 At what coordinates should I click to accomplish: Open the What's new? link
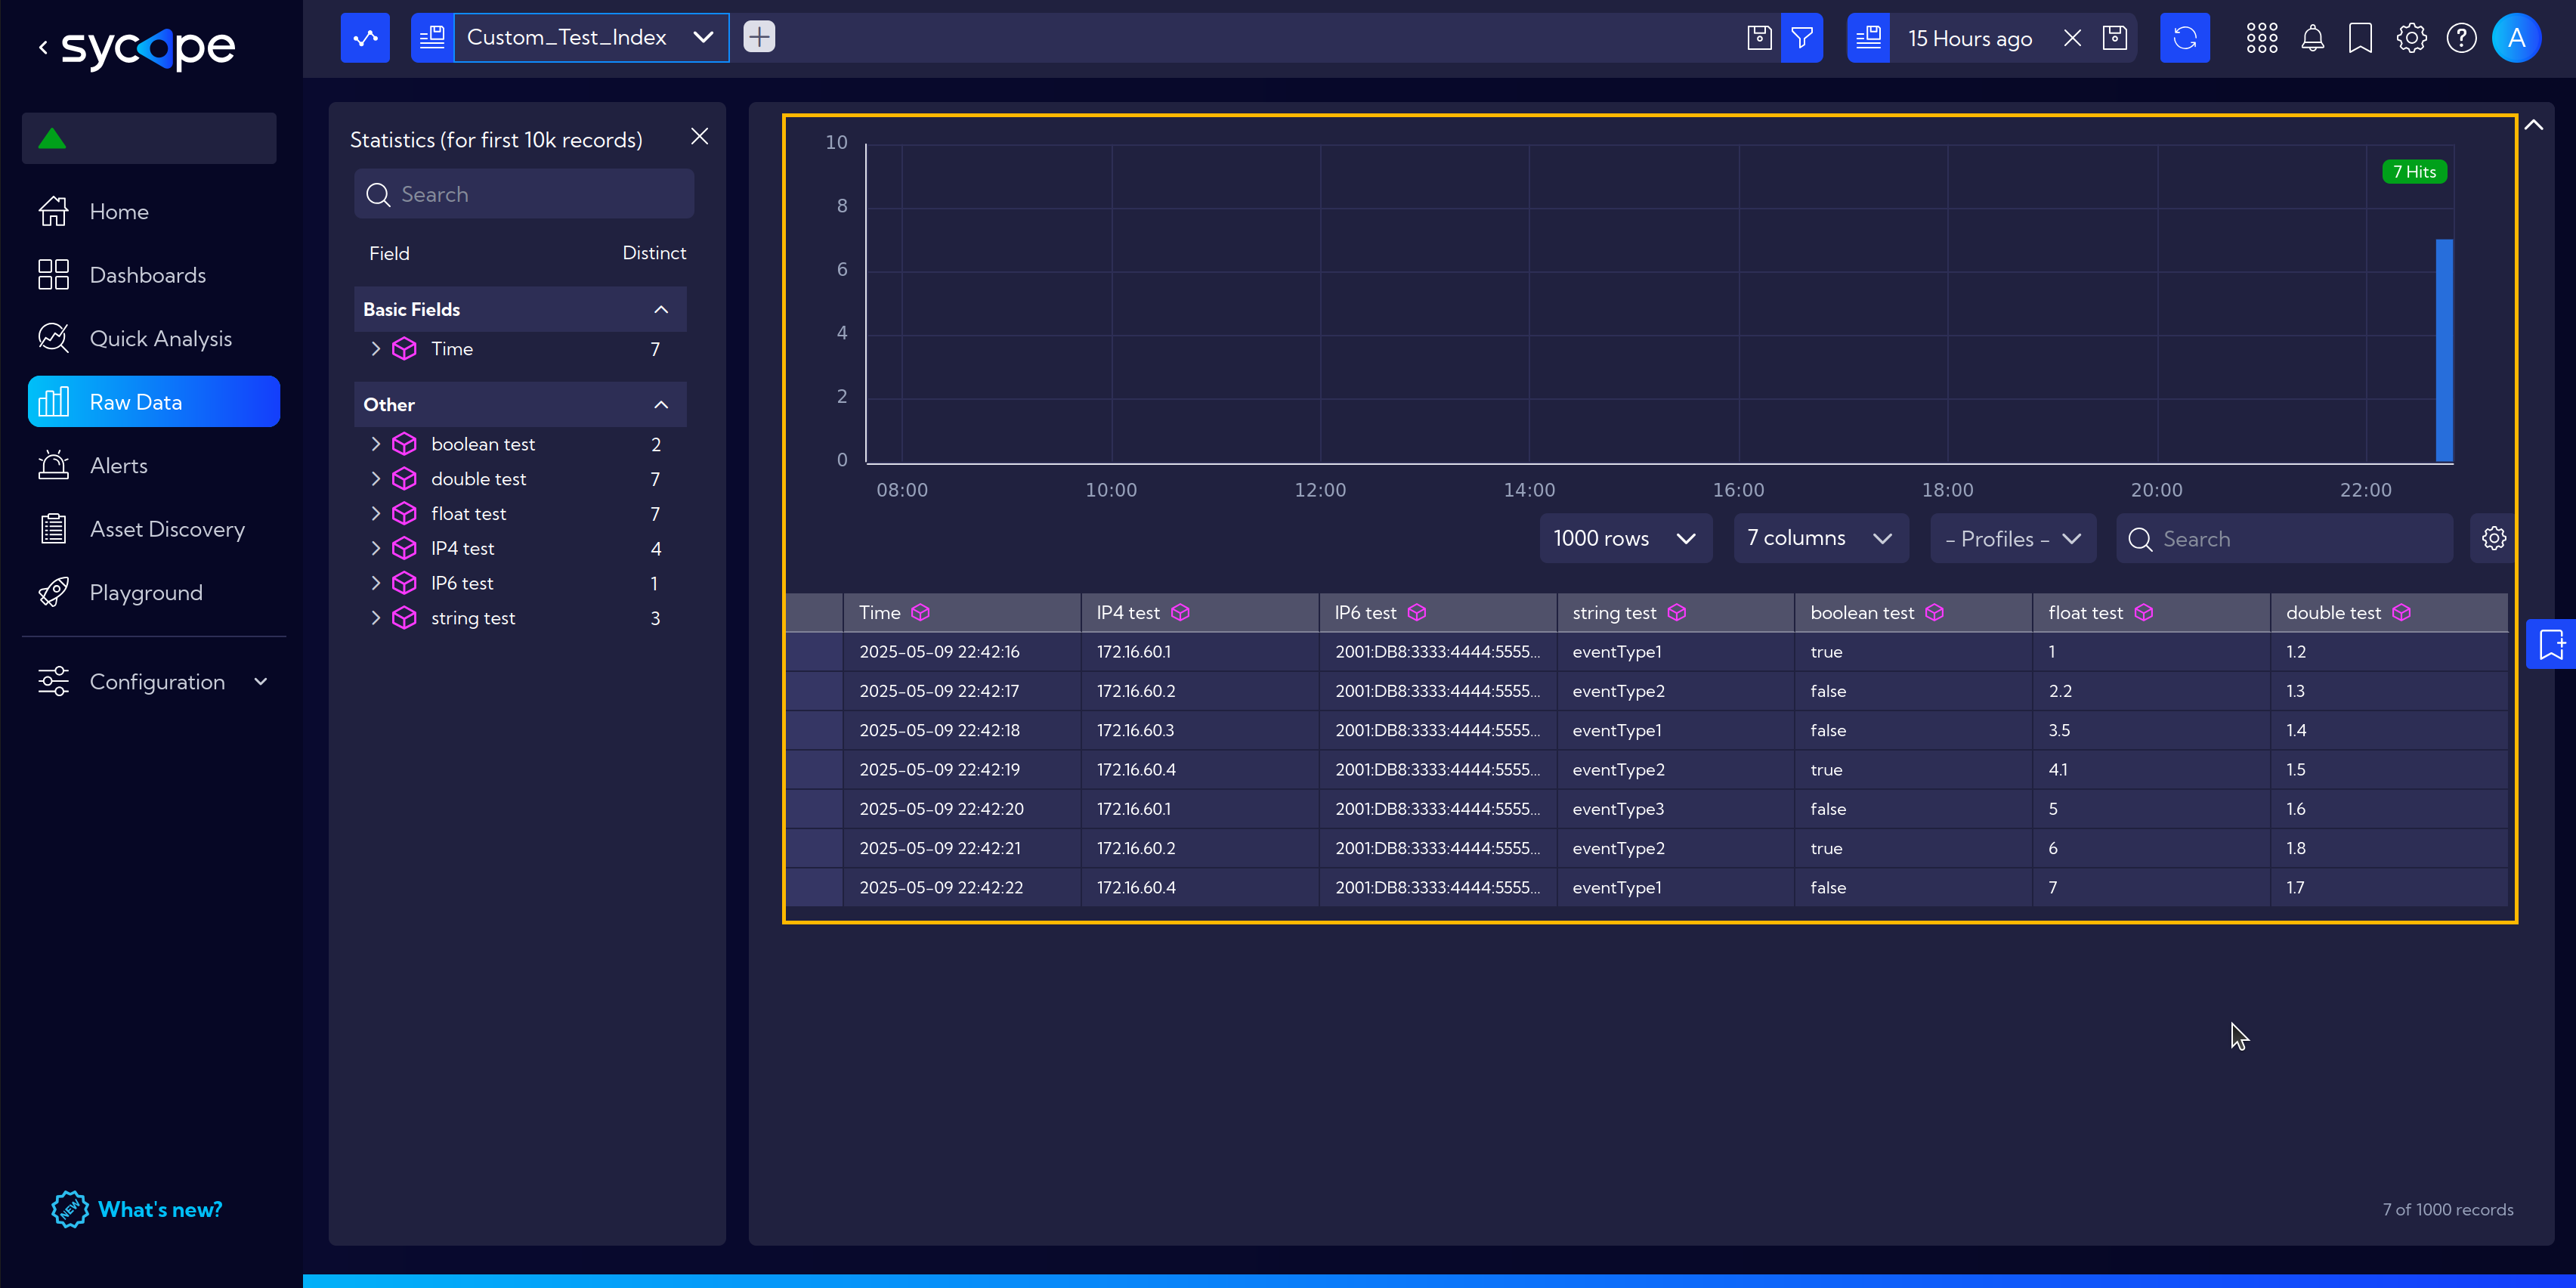click(x=137, y=1209)
